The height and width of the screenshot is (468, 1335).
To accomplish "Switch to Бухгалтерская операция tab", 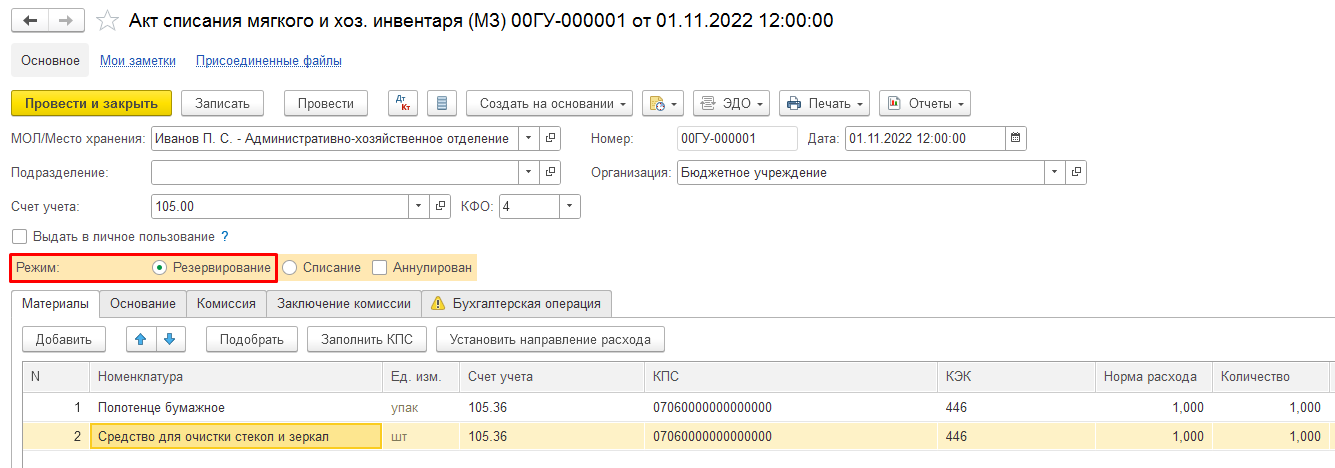I will point(517,304).
